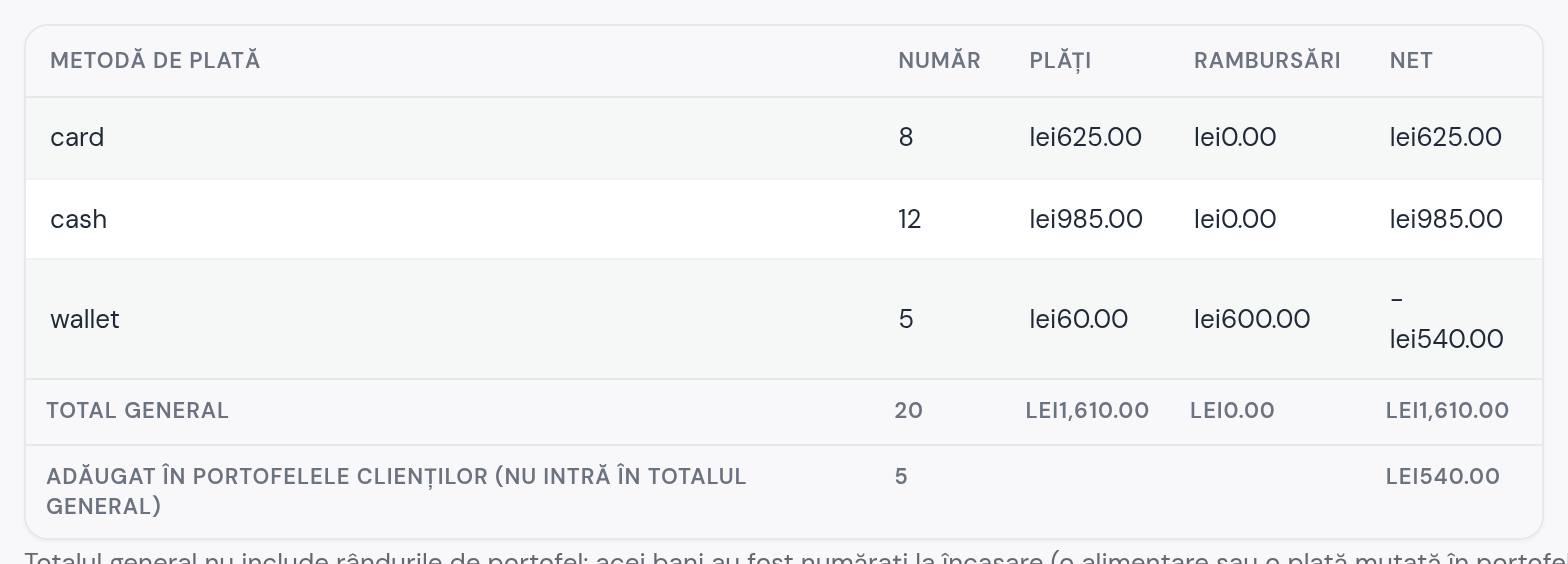Click the NUMĂR column header

tap(939, 61)
